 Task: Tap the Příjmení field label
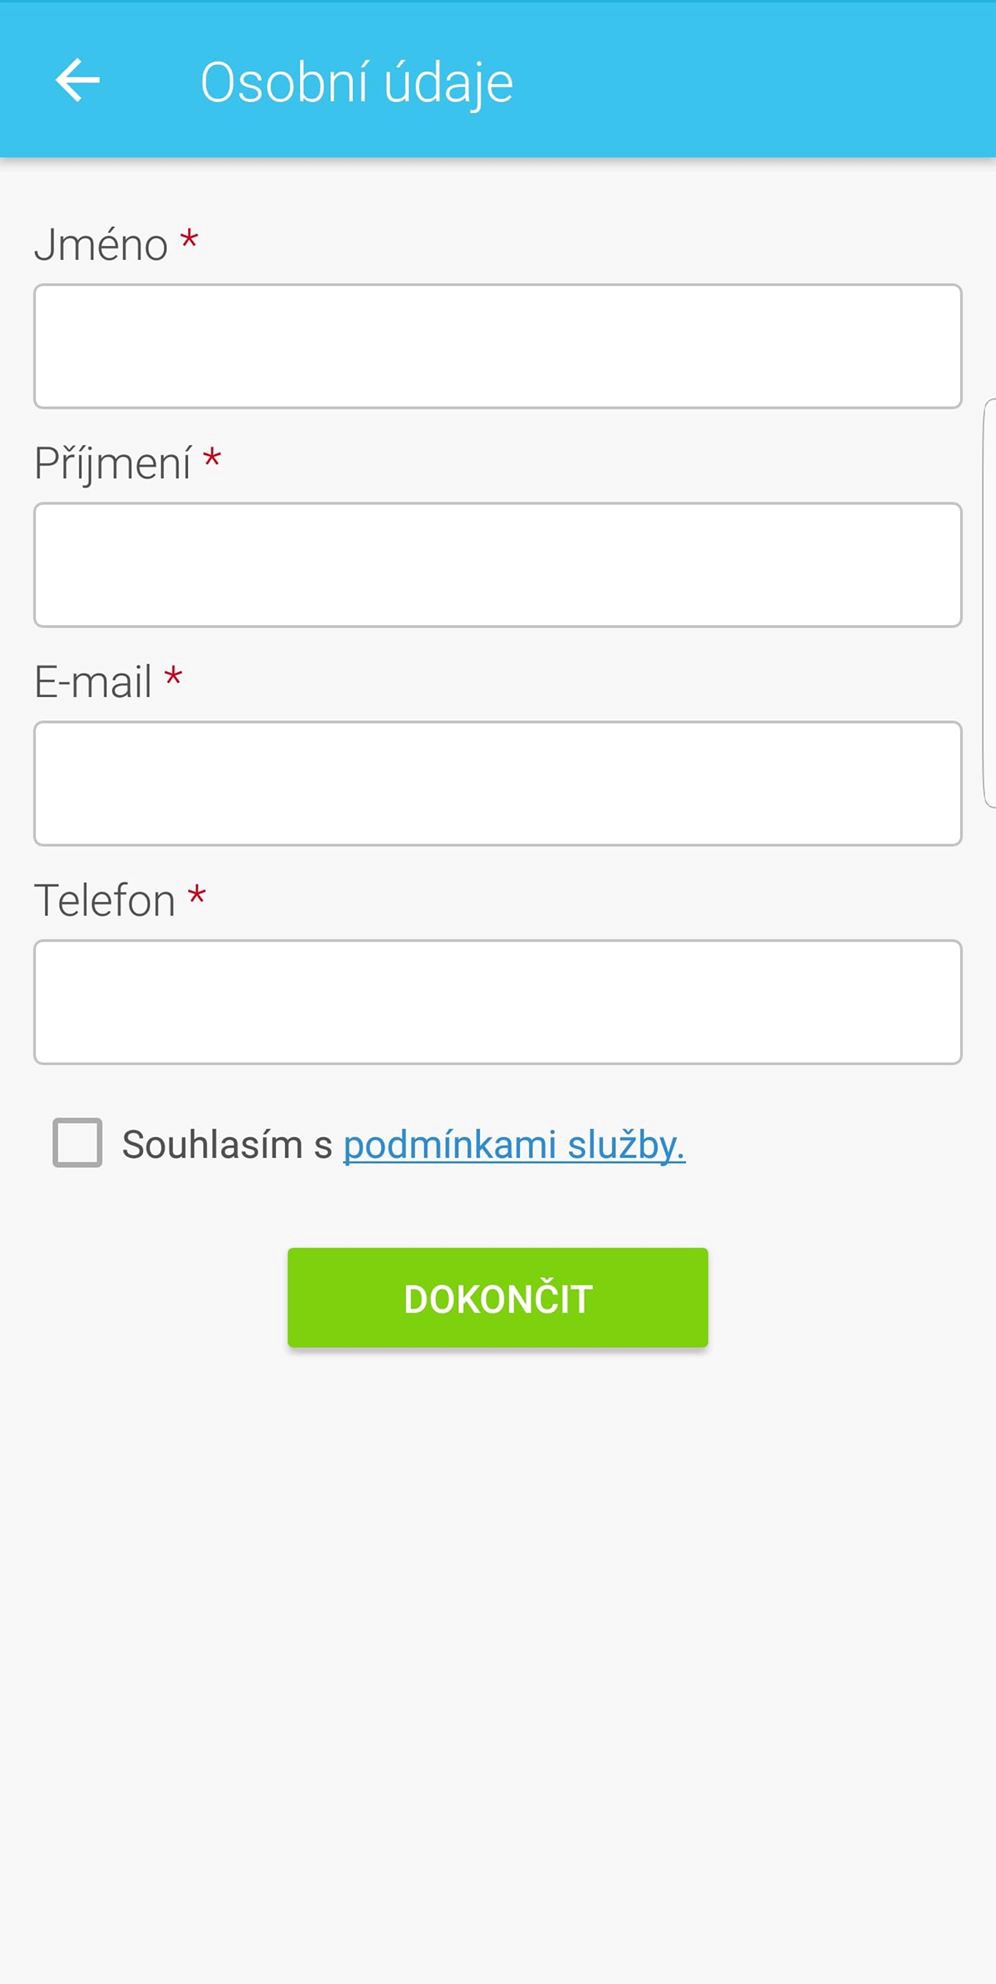113,464
